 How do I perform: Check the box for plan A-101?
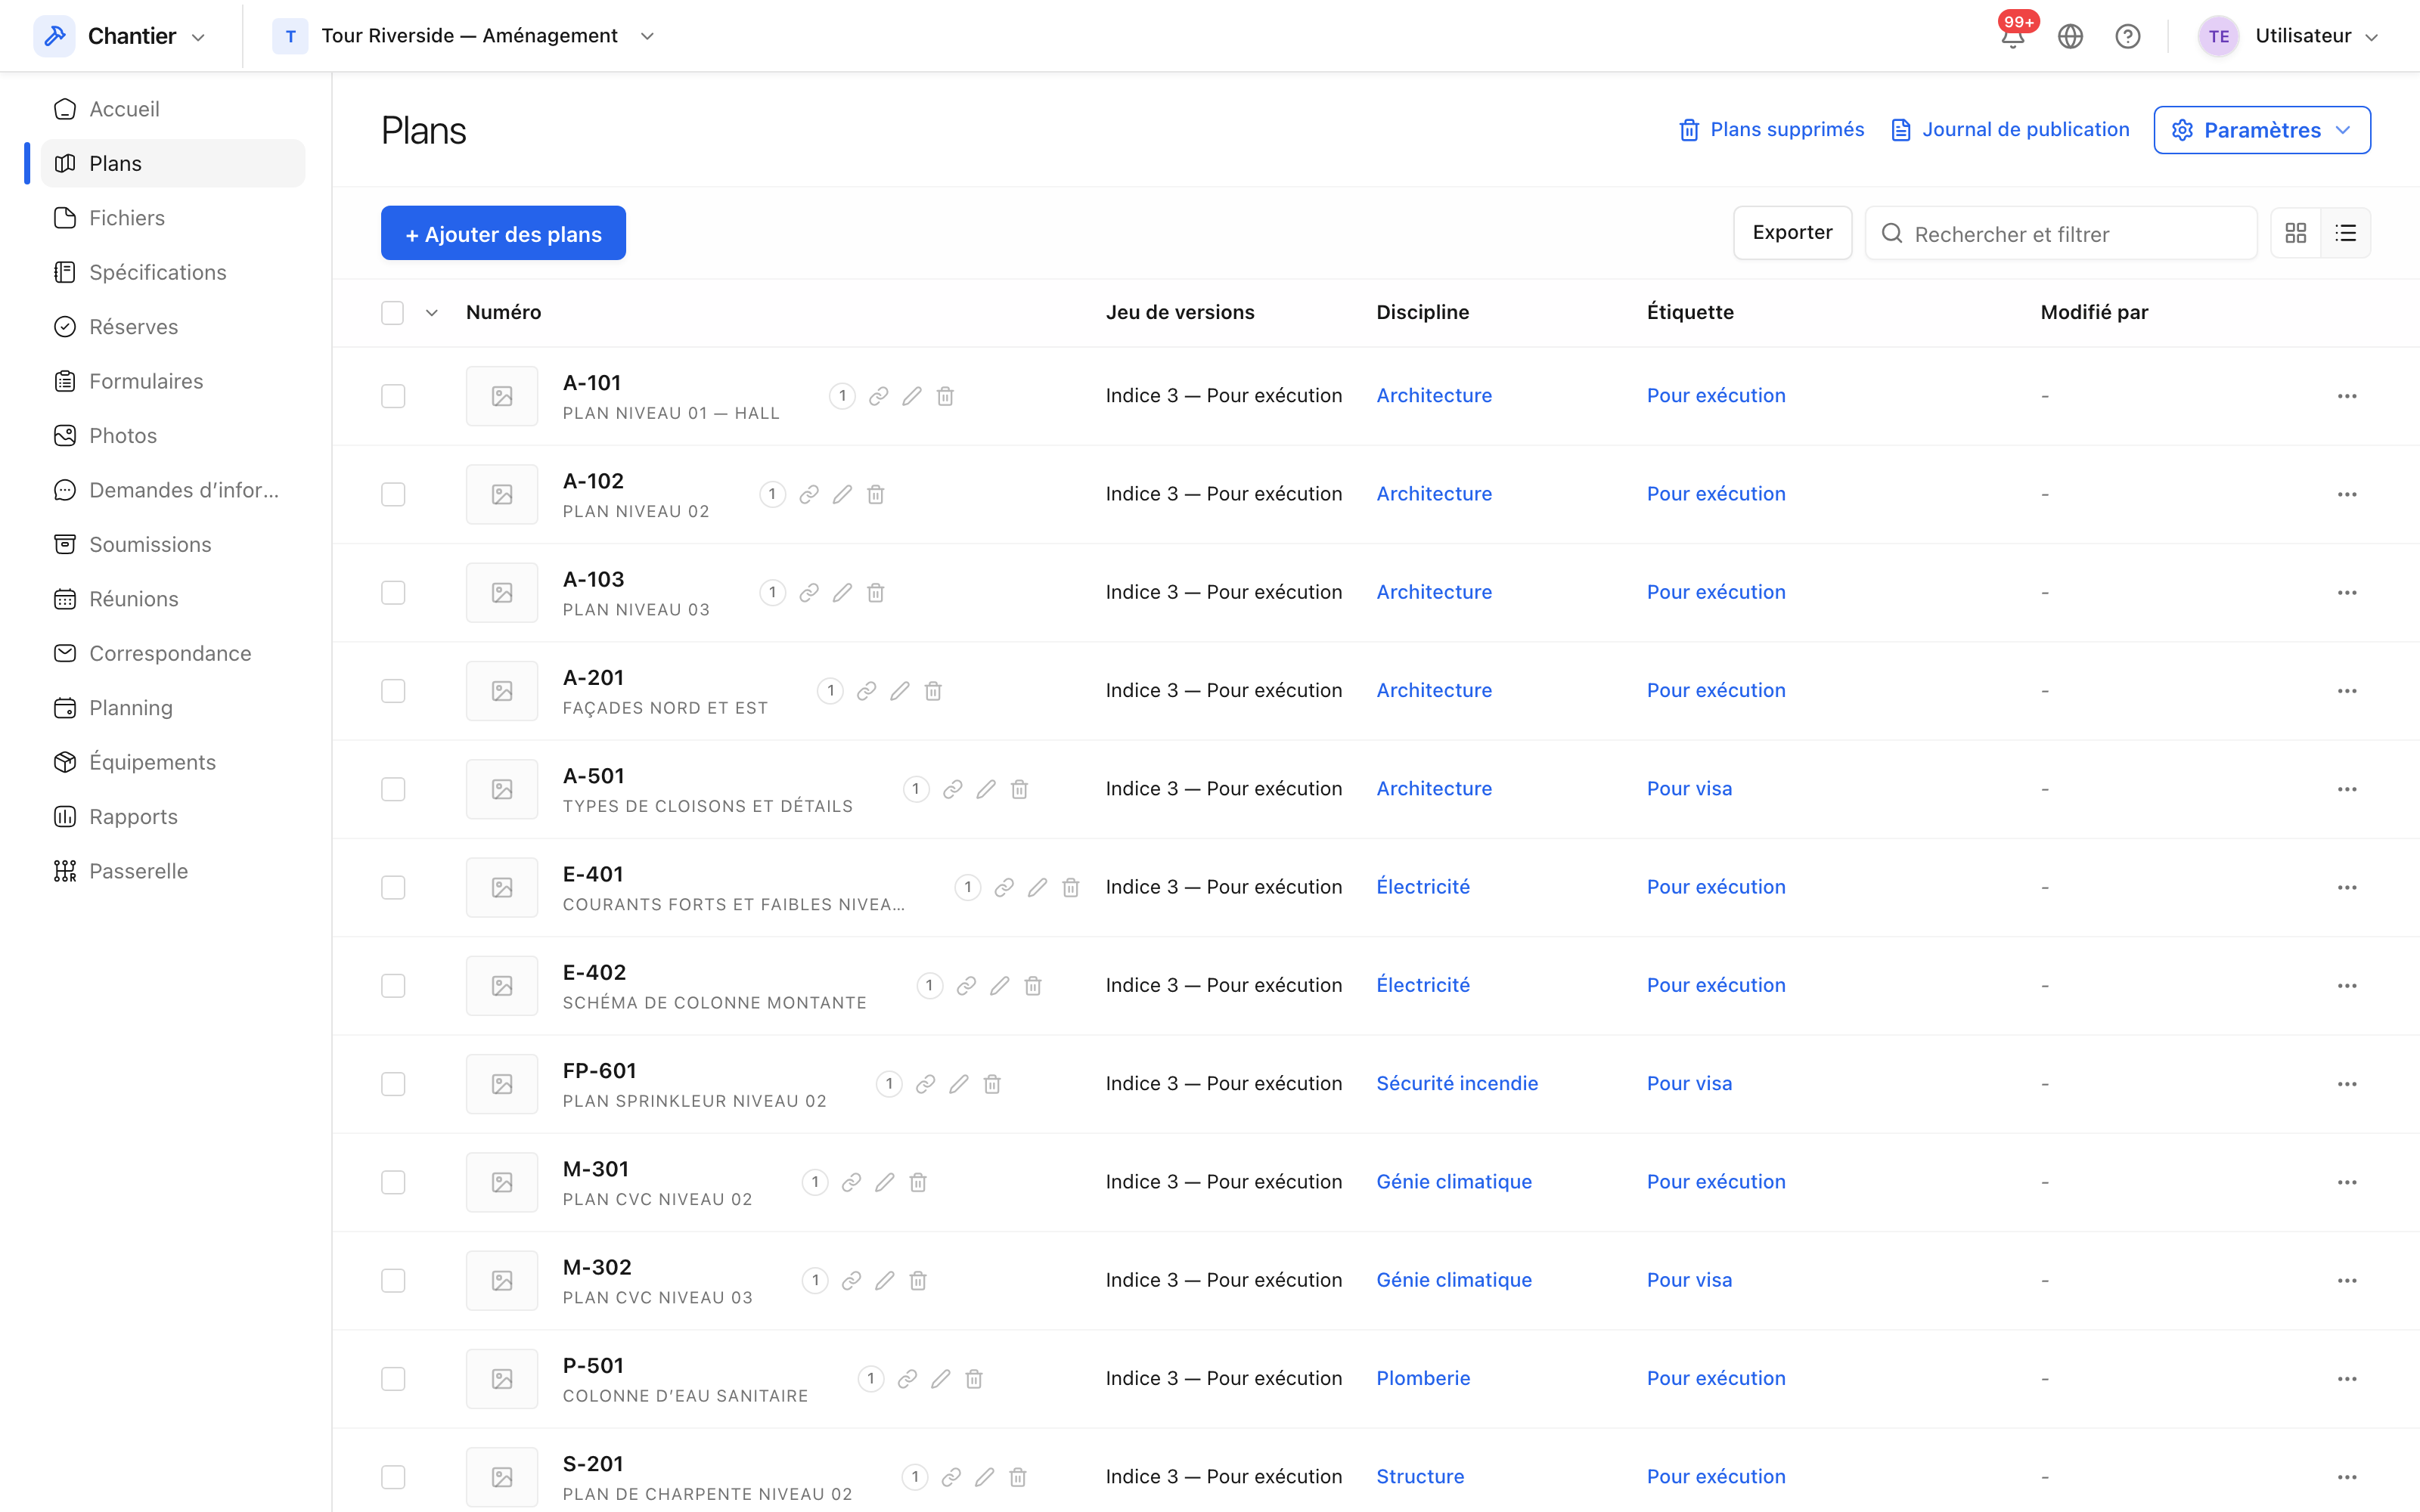pyautogui.click(x=393, y=396)
